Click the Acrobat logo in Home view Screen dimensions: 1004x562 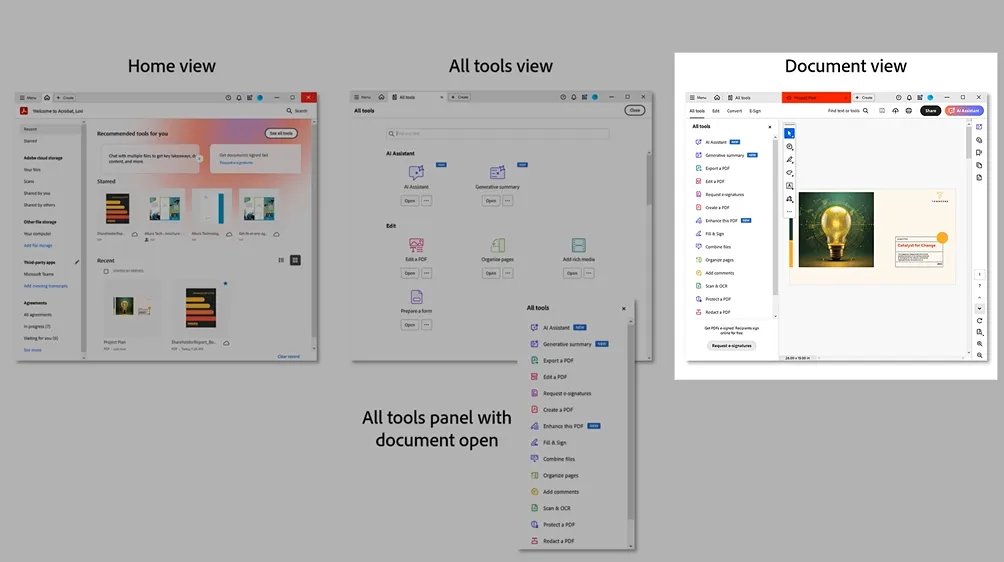(24, 111)
